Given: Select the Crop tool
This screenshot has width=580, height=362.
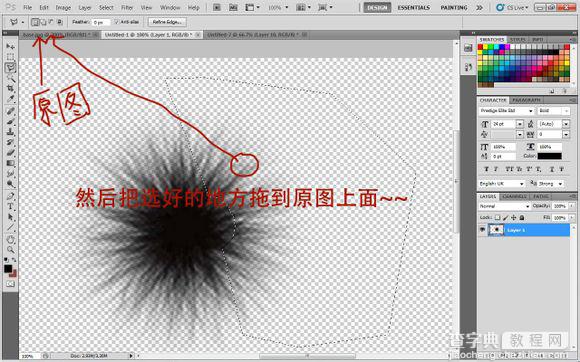Looking at the screenshot, I should click(10, 88).
